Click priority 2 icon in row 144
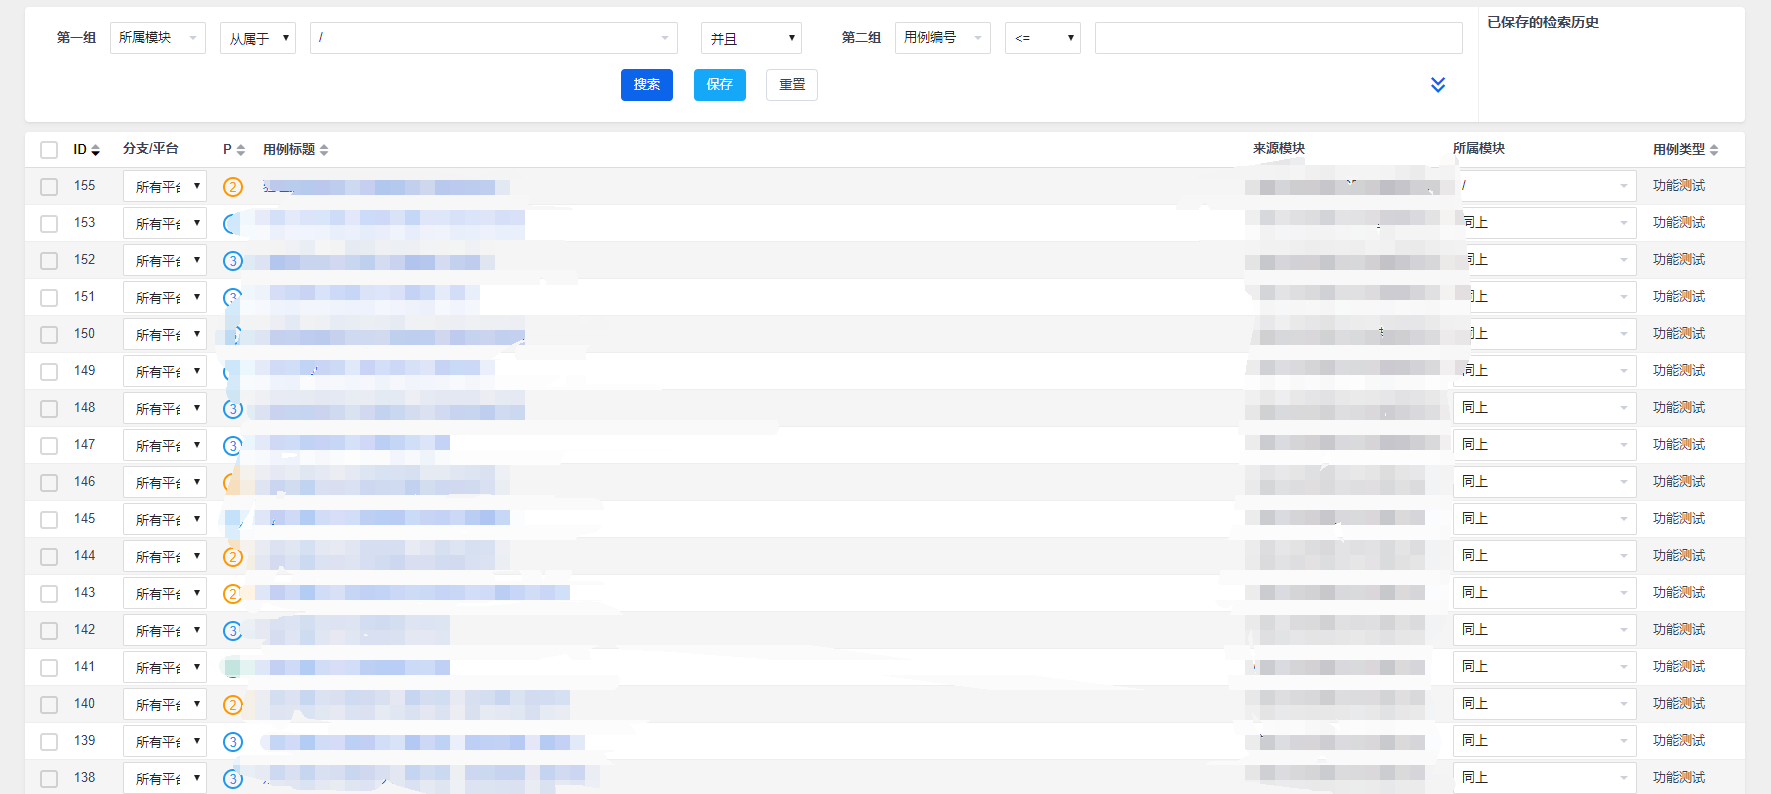This screenshot has height=794, width=1771. coord(233,557)
